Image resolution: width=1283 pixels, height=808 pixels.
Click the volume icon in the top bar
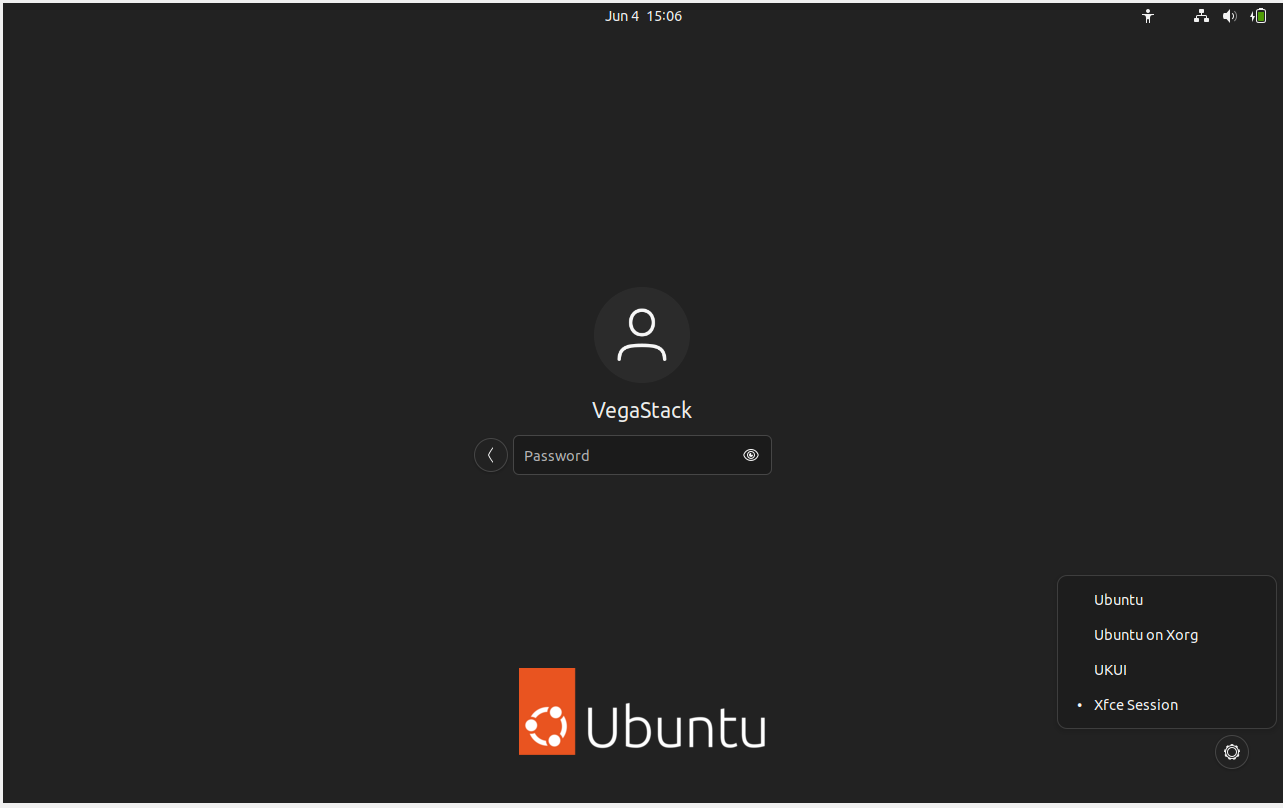(x=1229, y=15)
